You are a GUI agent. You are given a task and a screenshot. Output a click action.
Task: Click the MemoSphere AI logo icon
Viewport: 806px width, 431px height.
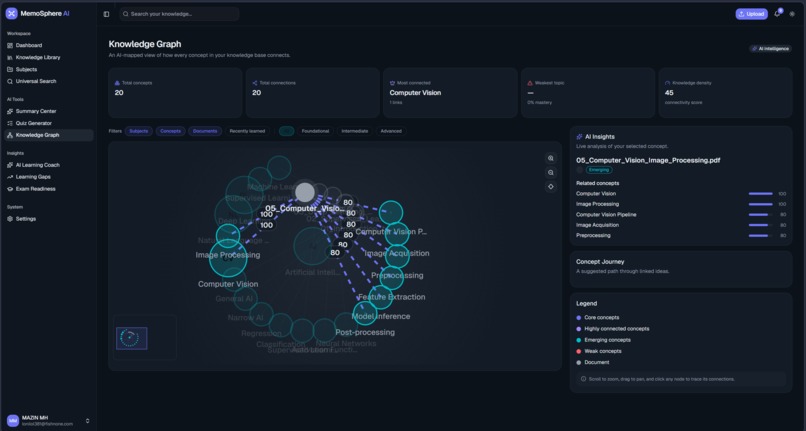coord(11,14)
